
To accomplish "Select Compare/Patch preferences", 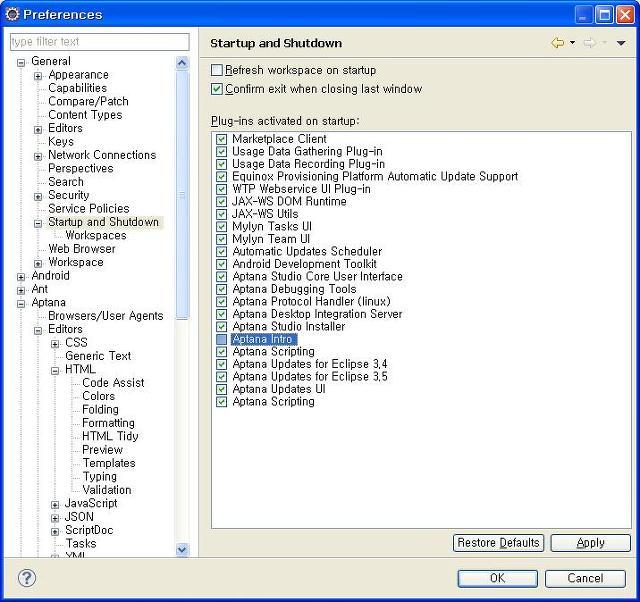I will click(88, 101).
